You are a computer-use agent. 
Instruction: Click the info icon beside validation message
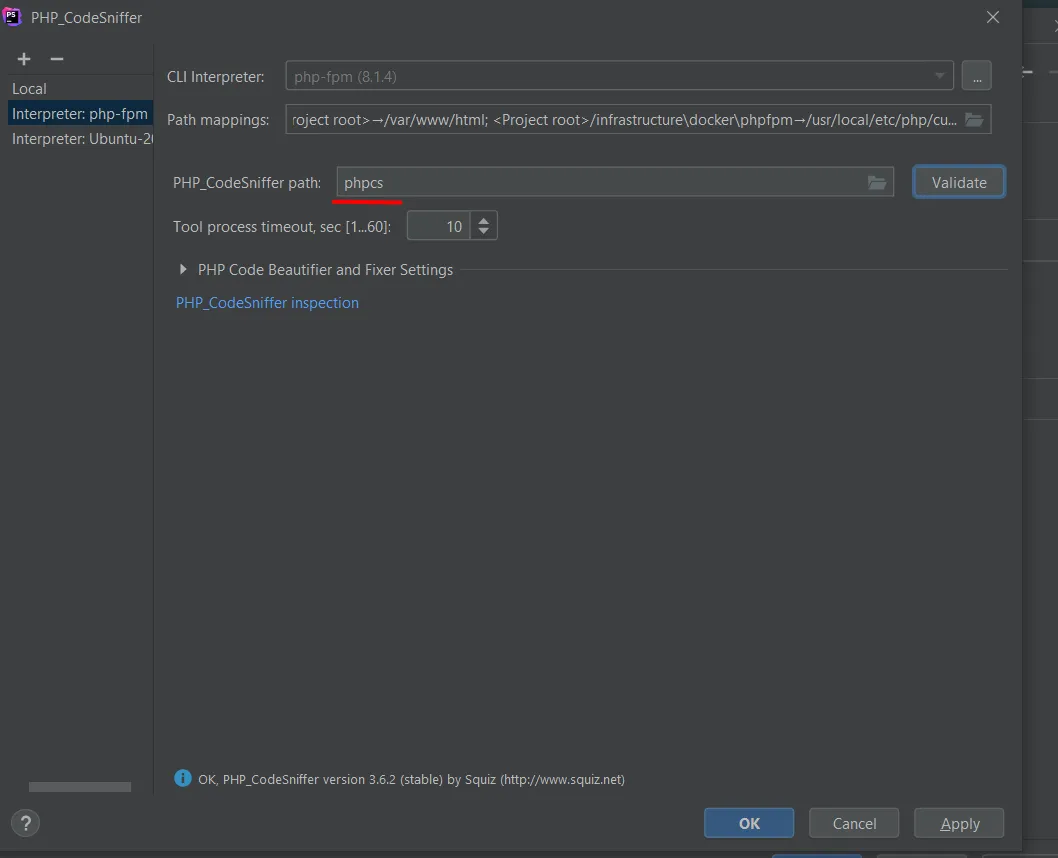(x=183, y=778)
